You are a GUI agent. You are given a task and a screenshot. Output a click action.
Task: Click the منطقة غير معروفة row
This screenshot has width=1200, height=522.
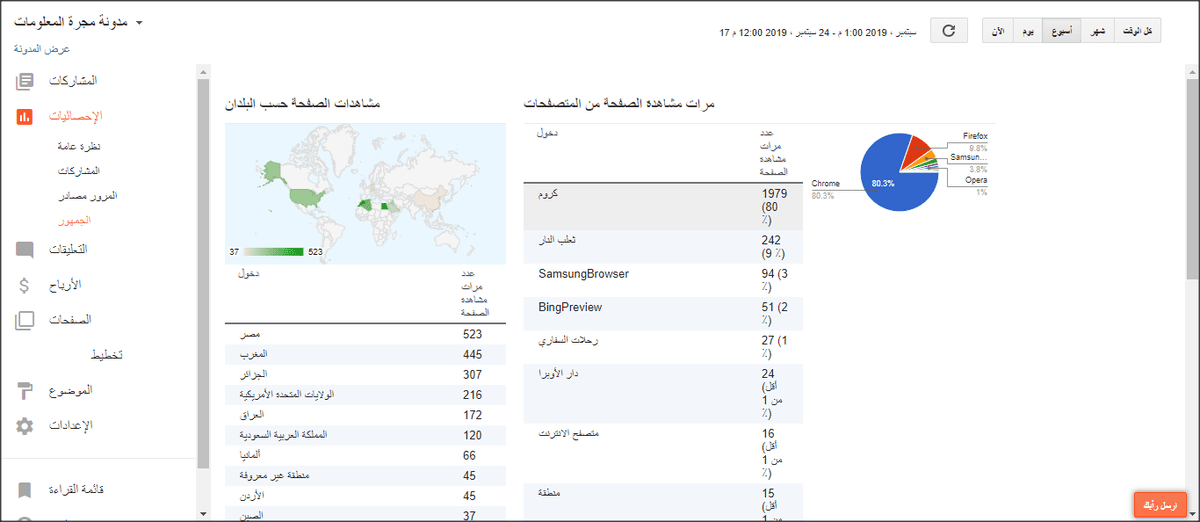365,476
